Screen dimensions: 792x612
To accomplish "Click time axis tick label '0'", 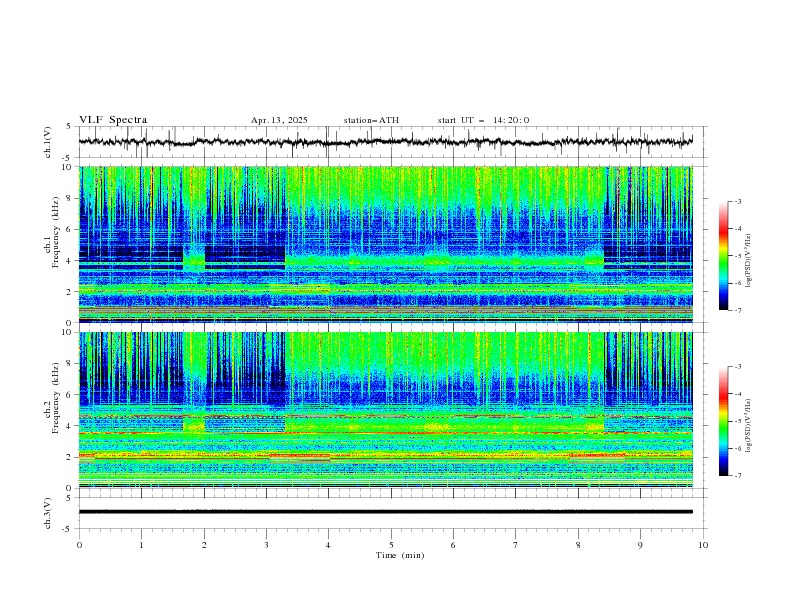I will pos(79,545).
